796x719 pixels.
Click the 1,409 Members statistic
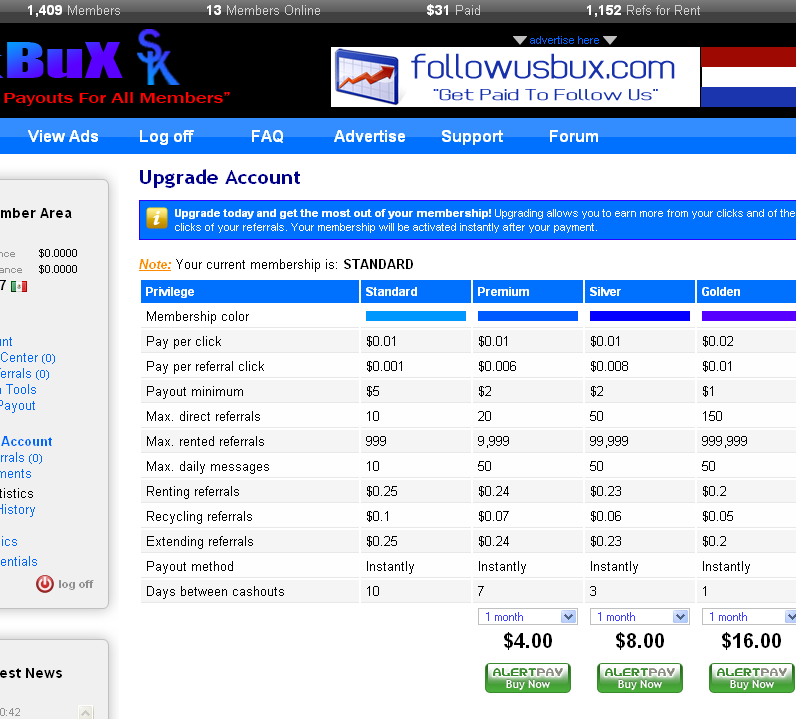coord(74,10)
